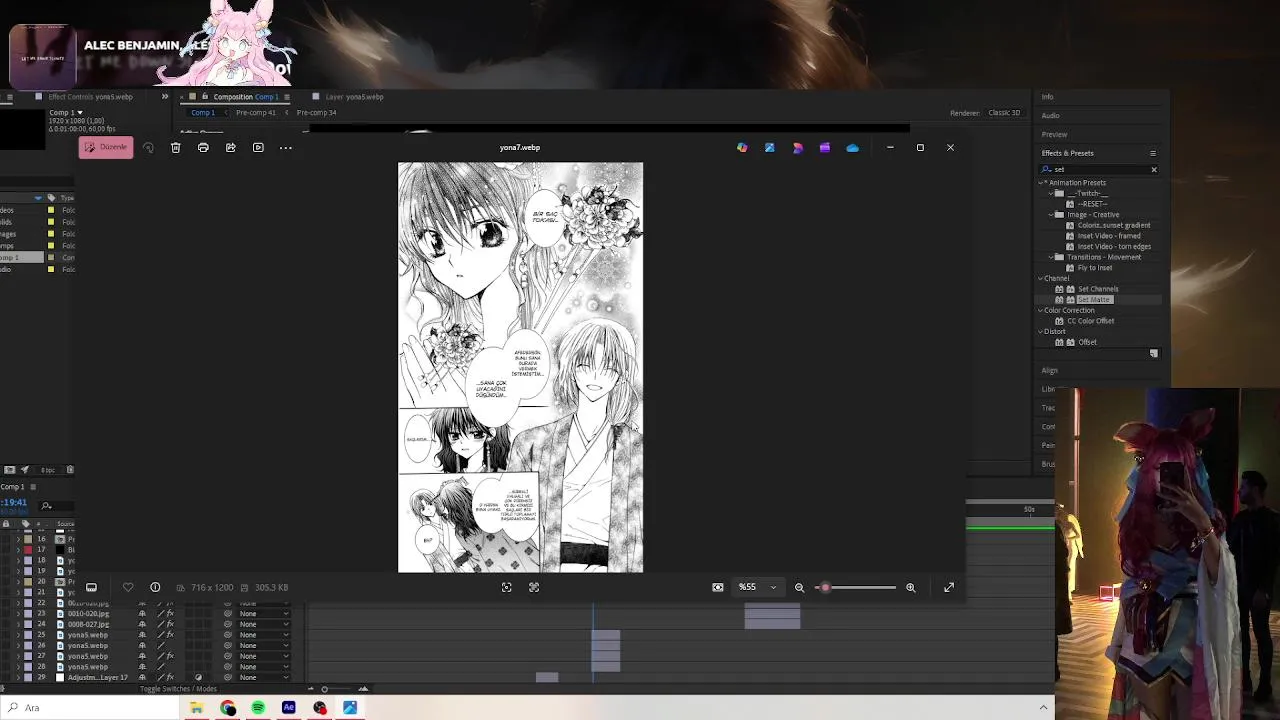Screen dimensions: 1280x720
Task: Clear the effects search field with the X
Action: coord(1153,170)
